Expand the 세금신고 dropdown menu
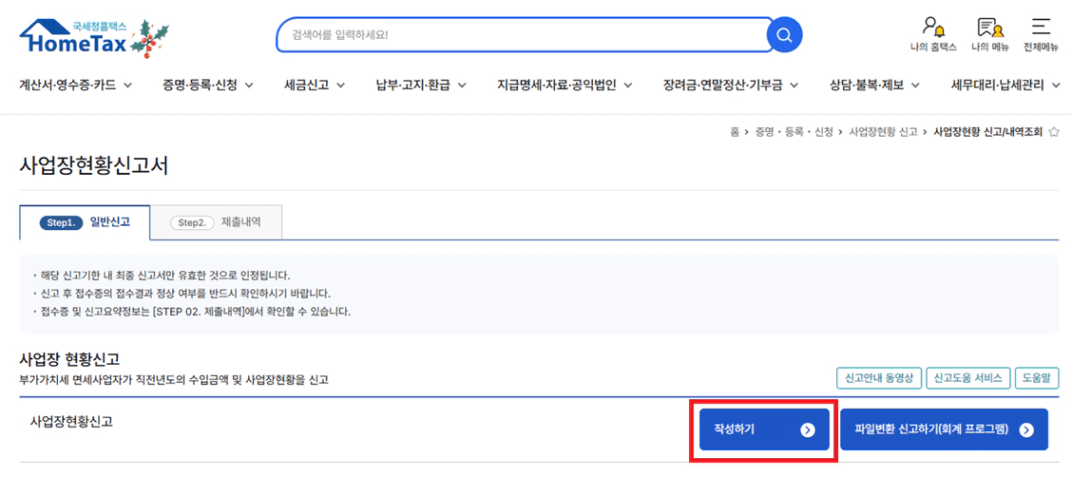The width and height of the screenshot is (1072, 477). click(x=315, y=85)
